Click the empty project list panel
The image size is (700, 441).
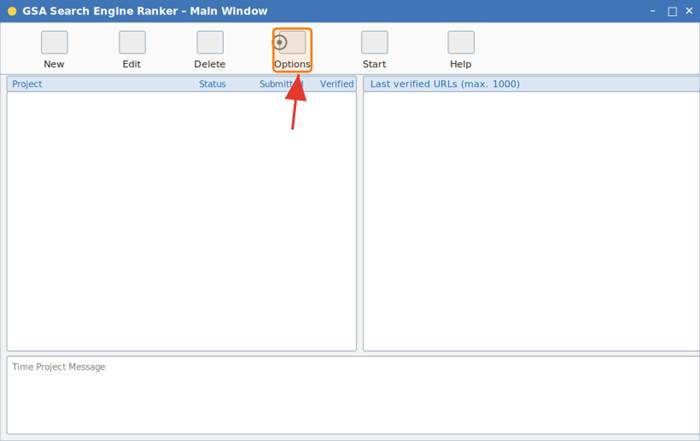pos(182,221)
